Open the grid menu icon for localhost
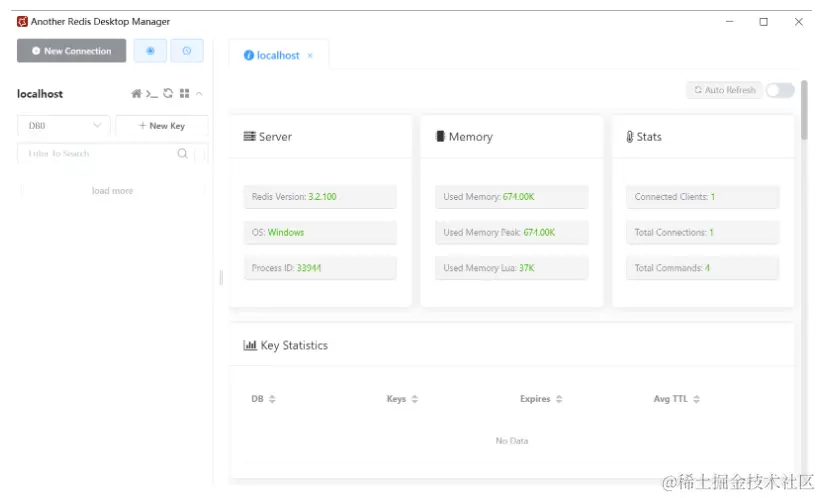This screenshot has height=498, width=821. pyautogui.click(x=184, y=93)
